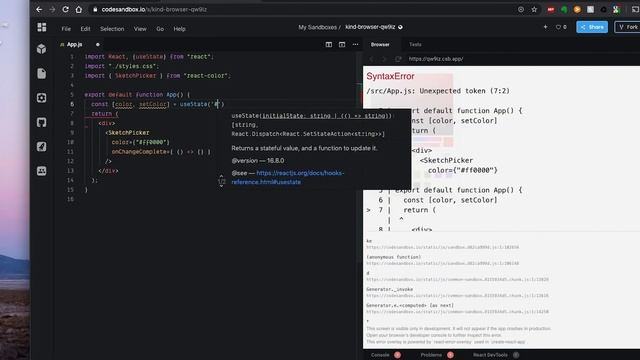The width and height of the screenshot is (640, 360).
Task: Click the plus icon to create new sandbox
Action: (545, 27)
